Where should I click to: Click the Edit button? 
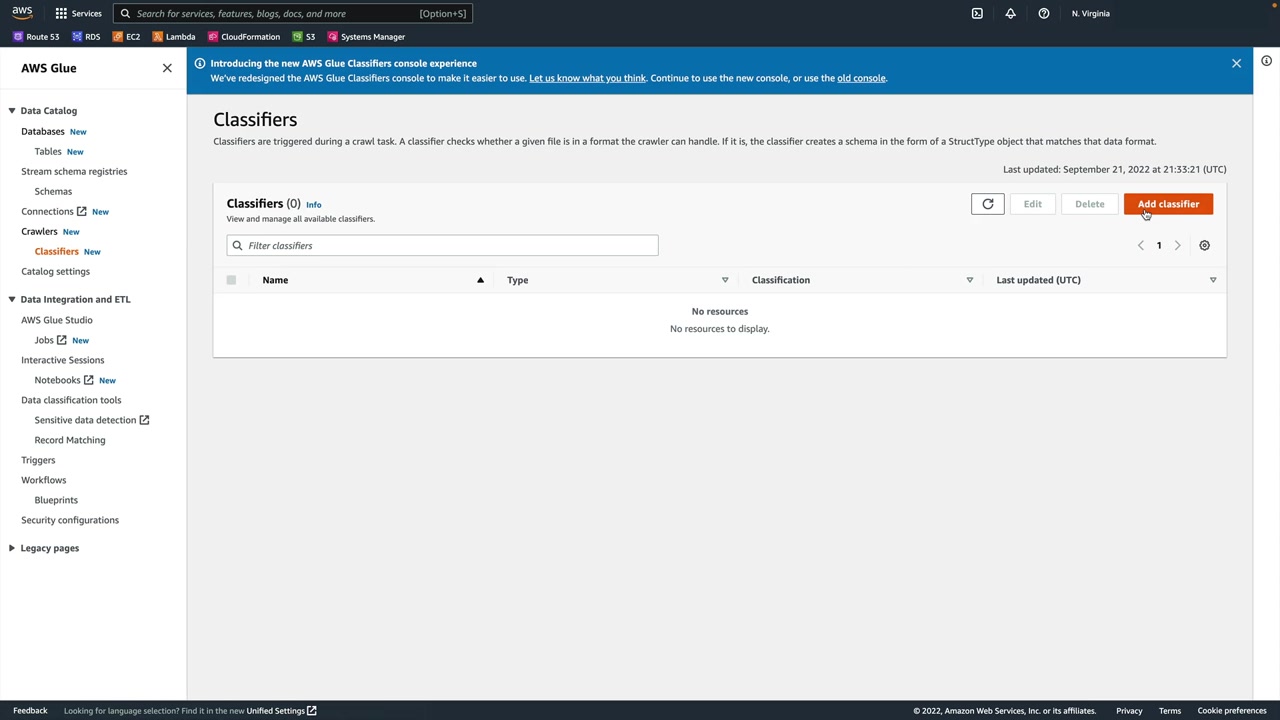(1032, 204)
